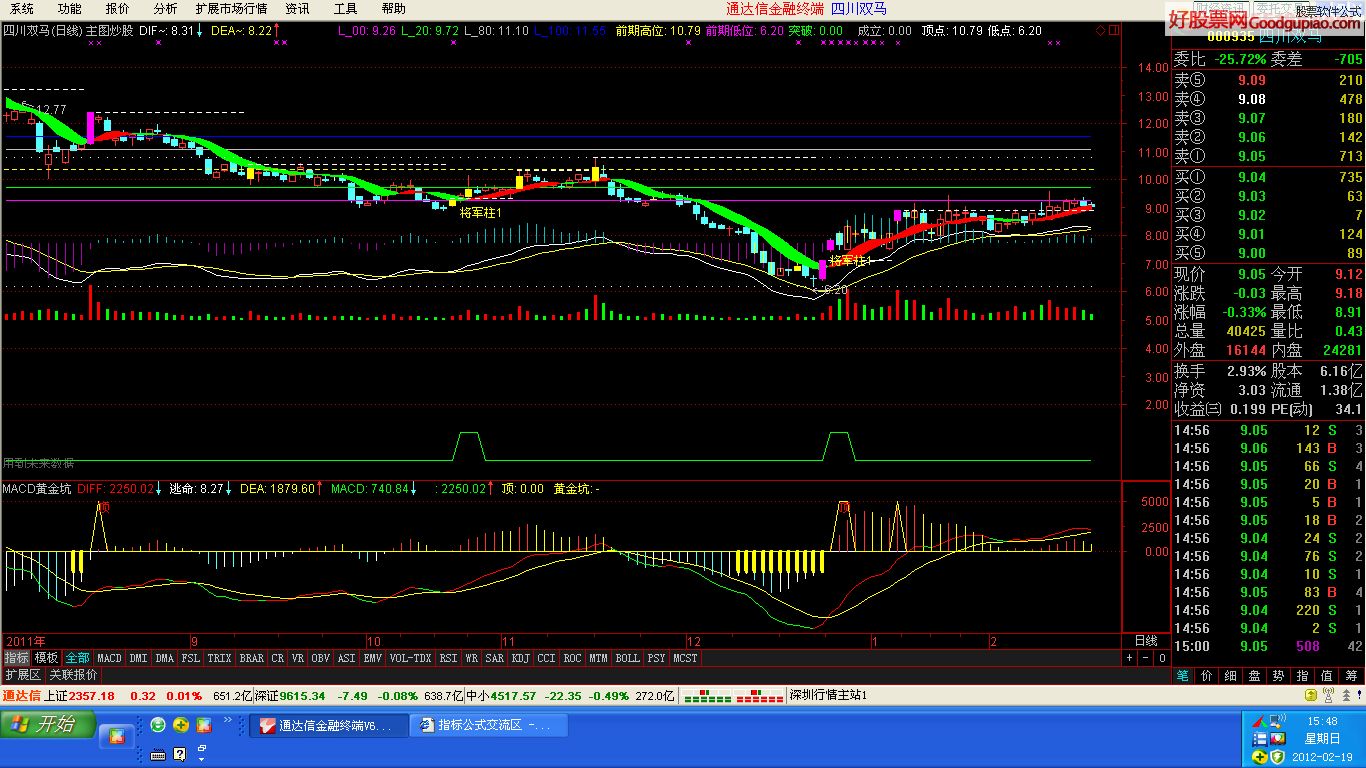Open the language bar options dropdown
The image size is (1366, 768).
[x=201, y=759]
